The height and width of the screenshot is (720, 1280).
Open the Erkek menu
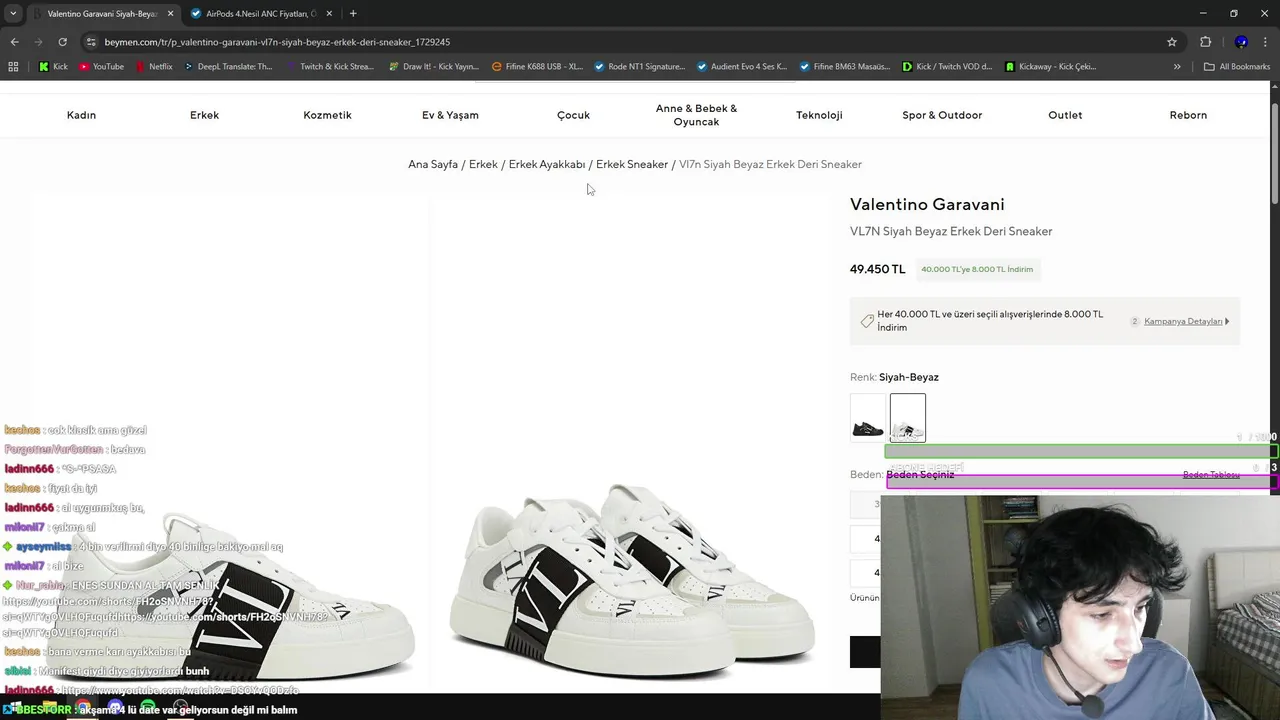(x=204, y=115)
